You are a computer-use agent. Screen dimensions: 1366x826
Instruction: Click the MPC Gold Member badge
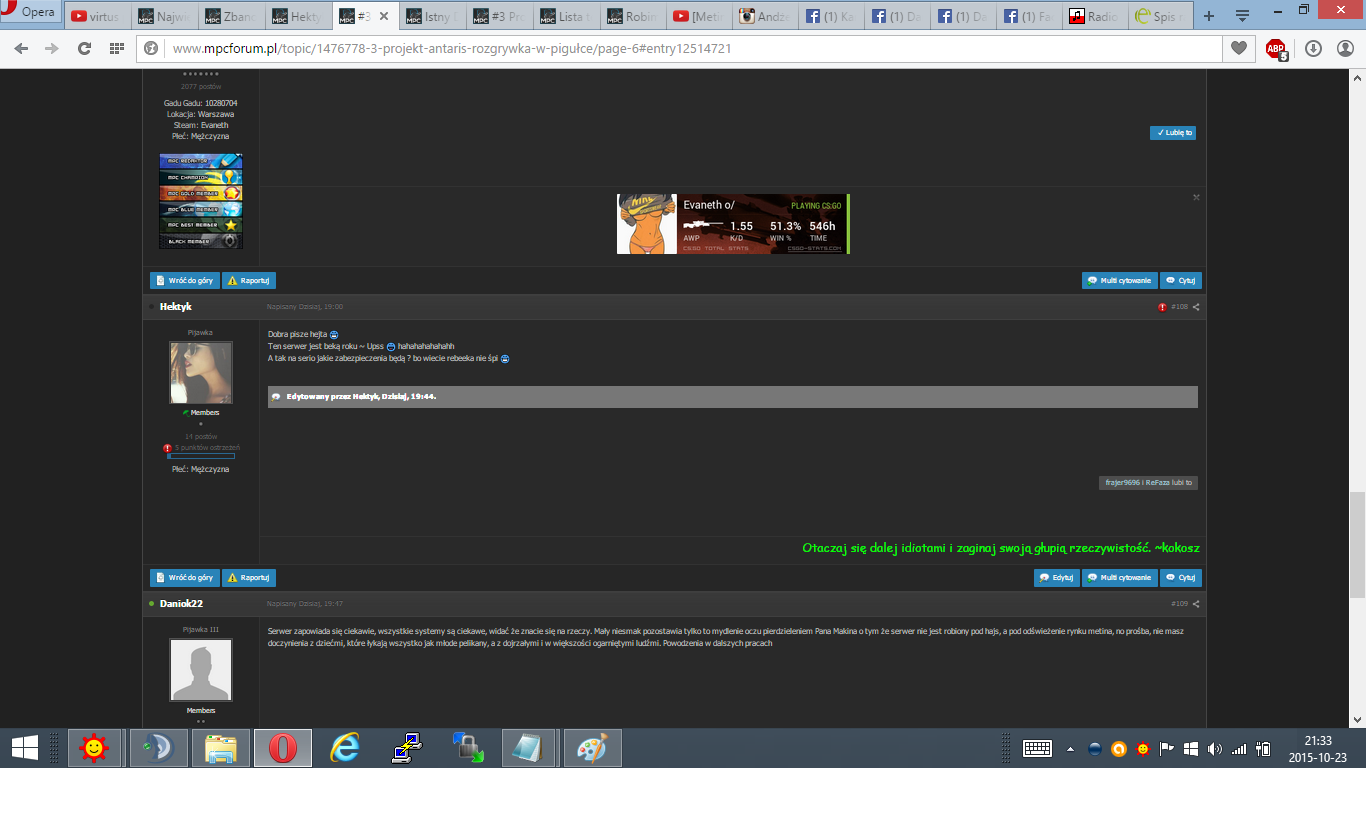point(201,193)
